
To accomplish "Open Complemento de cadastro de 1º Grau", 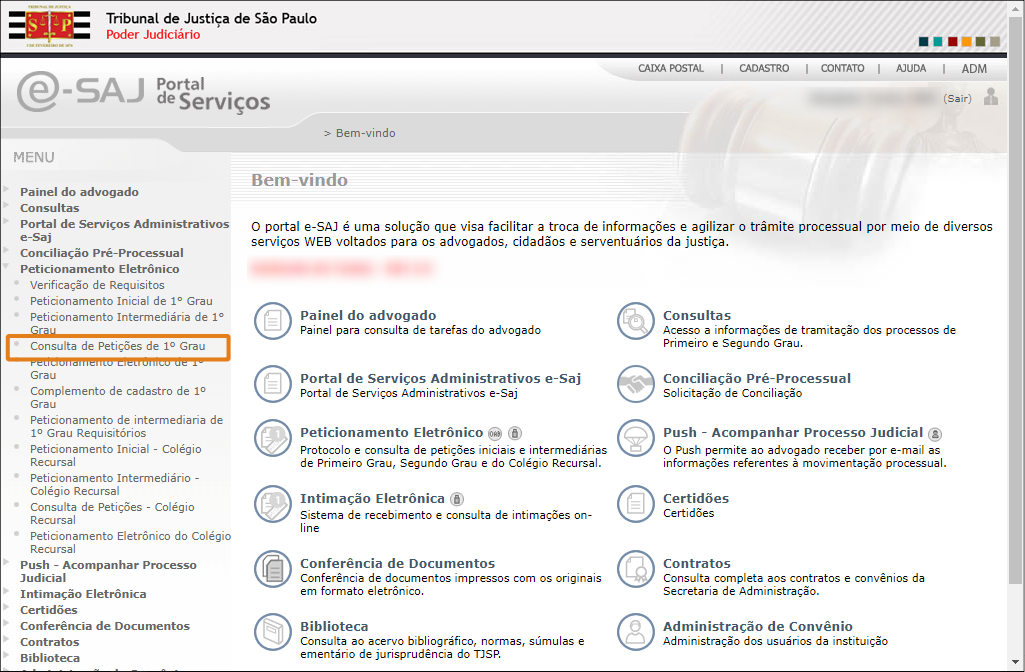I will [118, 397].
